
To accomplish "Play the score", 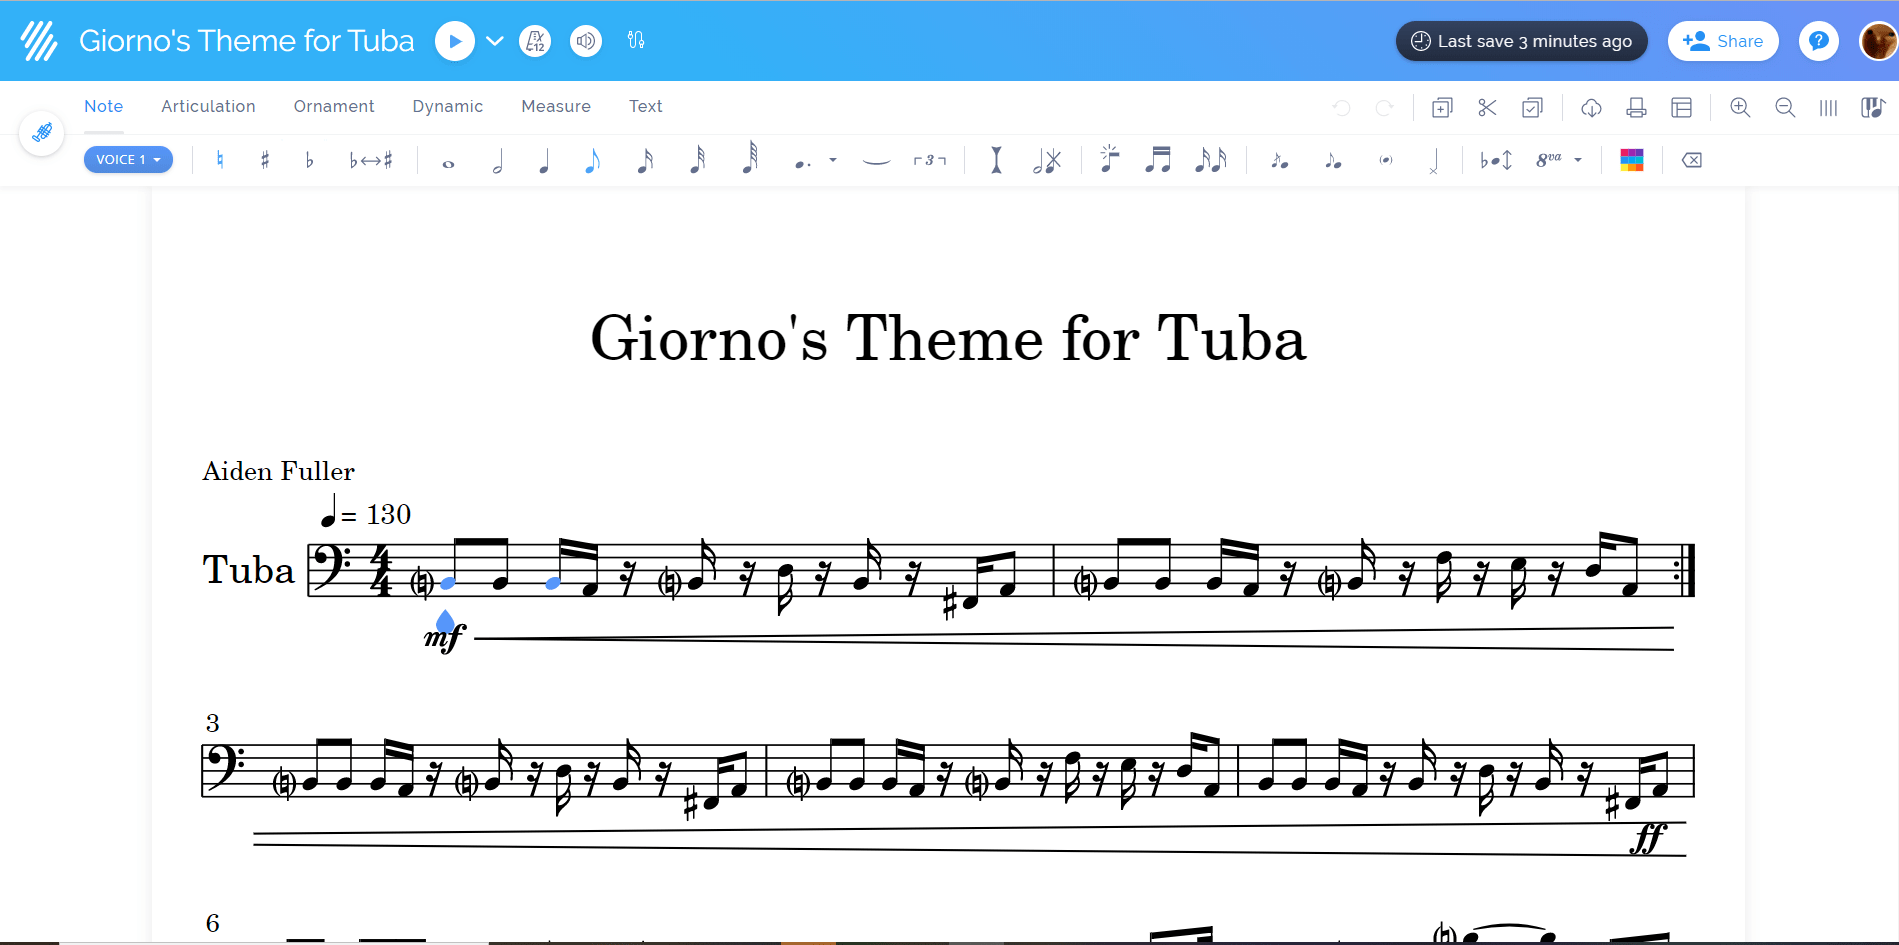I will tap(454, 41).
